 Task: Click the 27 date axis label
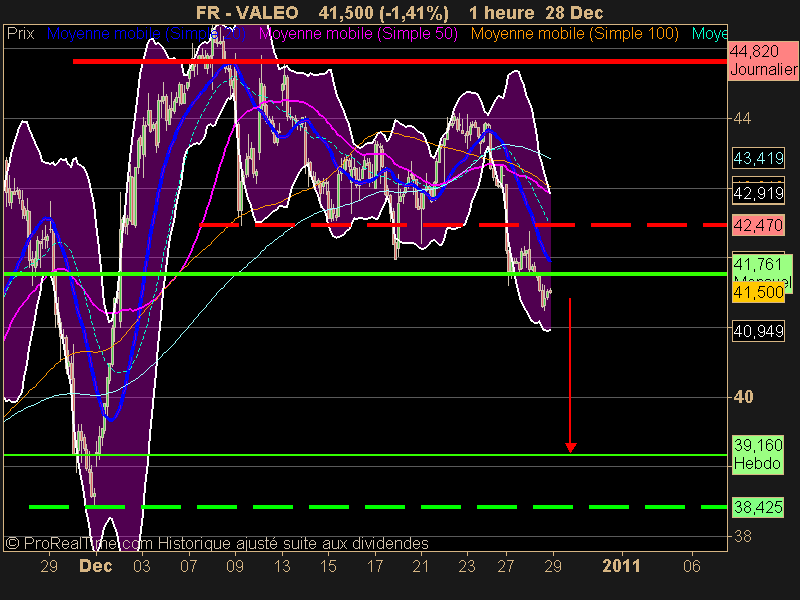(506, 566)
